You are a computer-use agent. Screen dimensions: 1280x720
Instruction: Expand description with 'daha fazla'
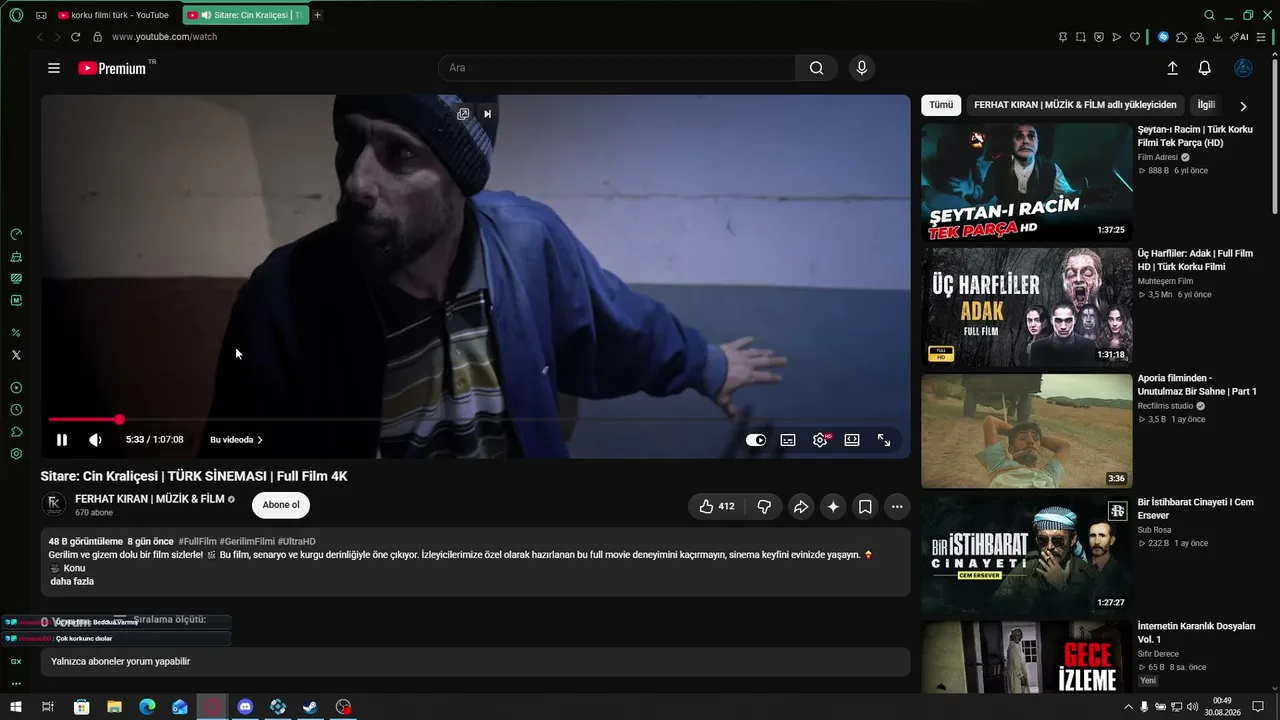tap(72, 581)
